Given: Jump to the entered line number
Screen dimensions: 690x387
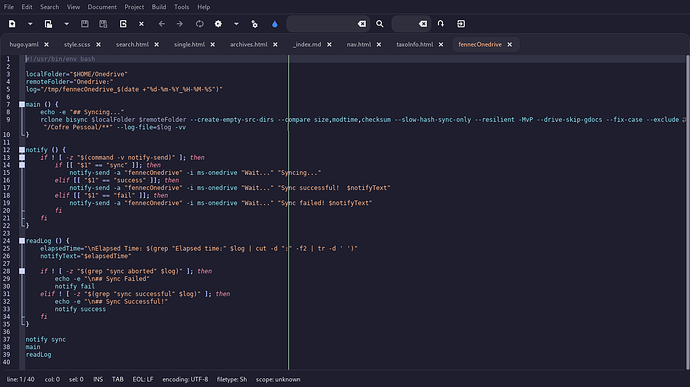Looking at the screenshot, I should 440,24.
